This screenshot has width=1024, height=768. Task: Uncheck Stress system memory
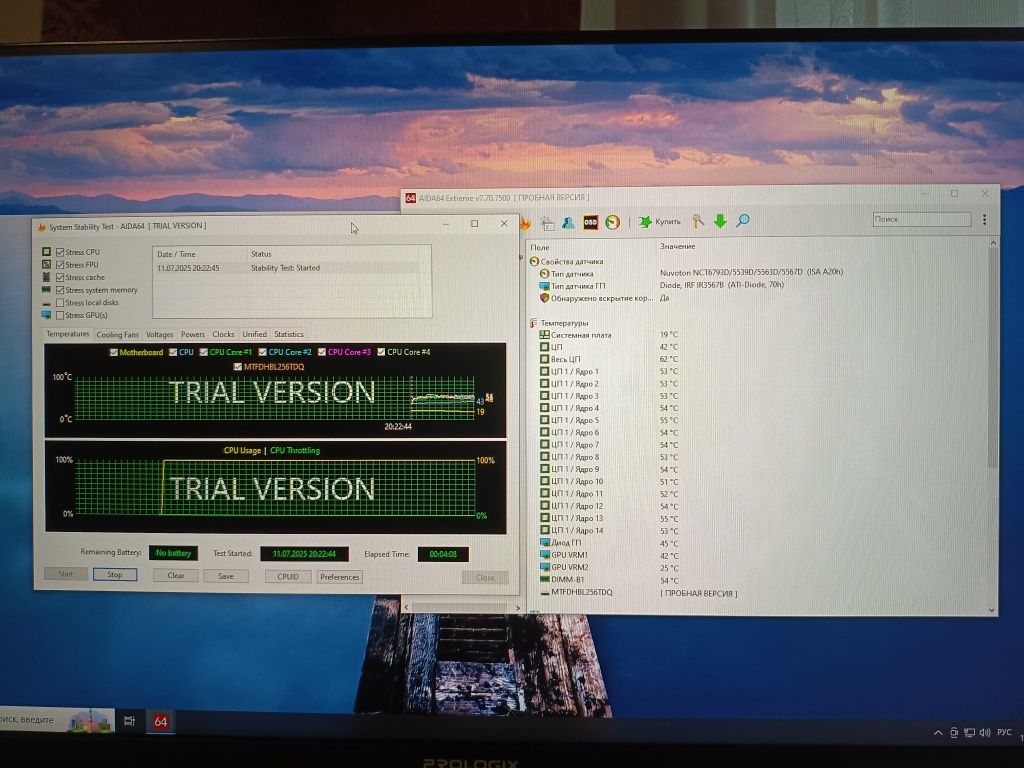point(59,290)
